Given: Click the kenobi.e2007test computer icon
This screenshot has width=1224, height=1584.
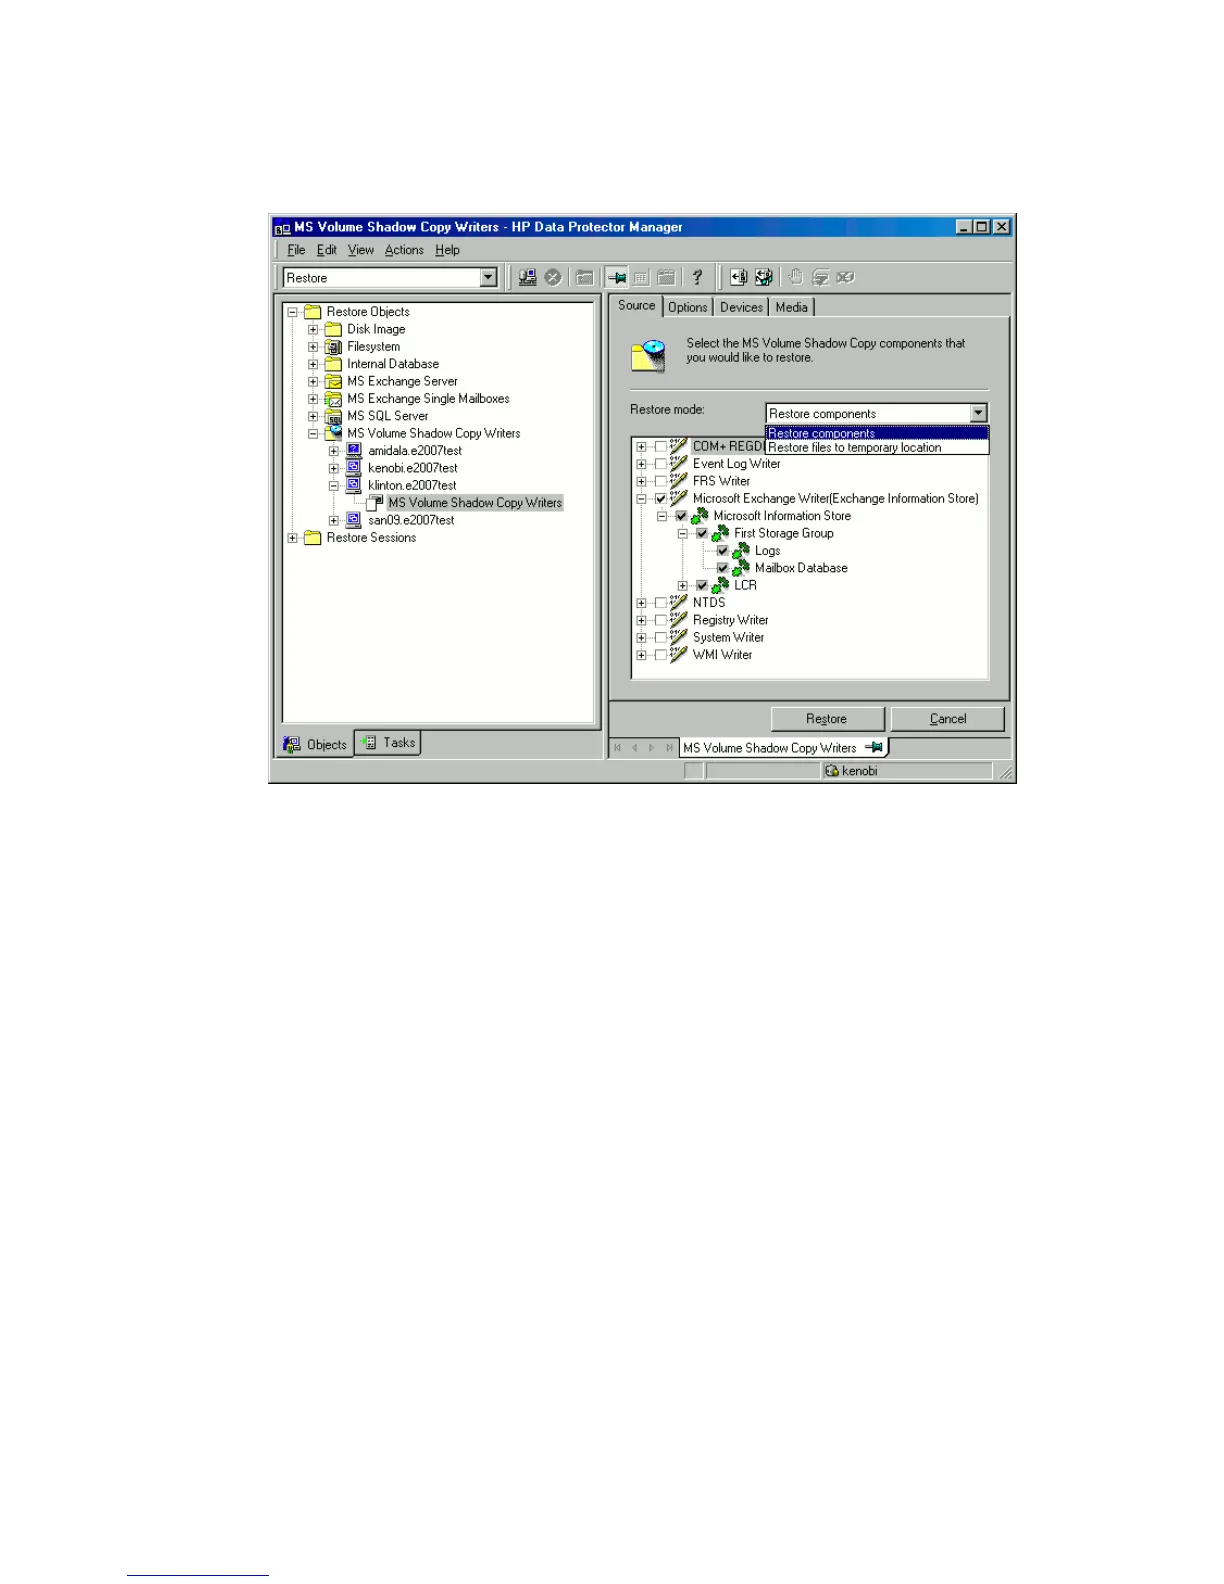Looking at the screenshot, I should (354, 468).
